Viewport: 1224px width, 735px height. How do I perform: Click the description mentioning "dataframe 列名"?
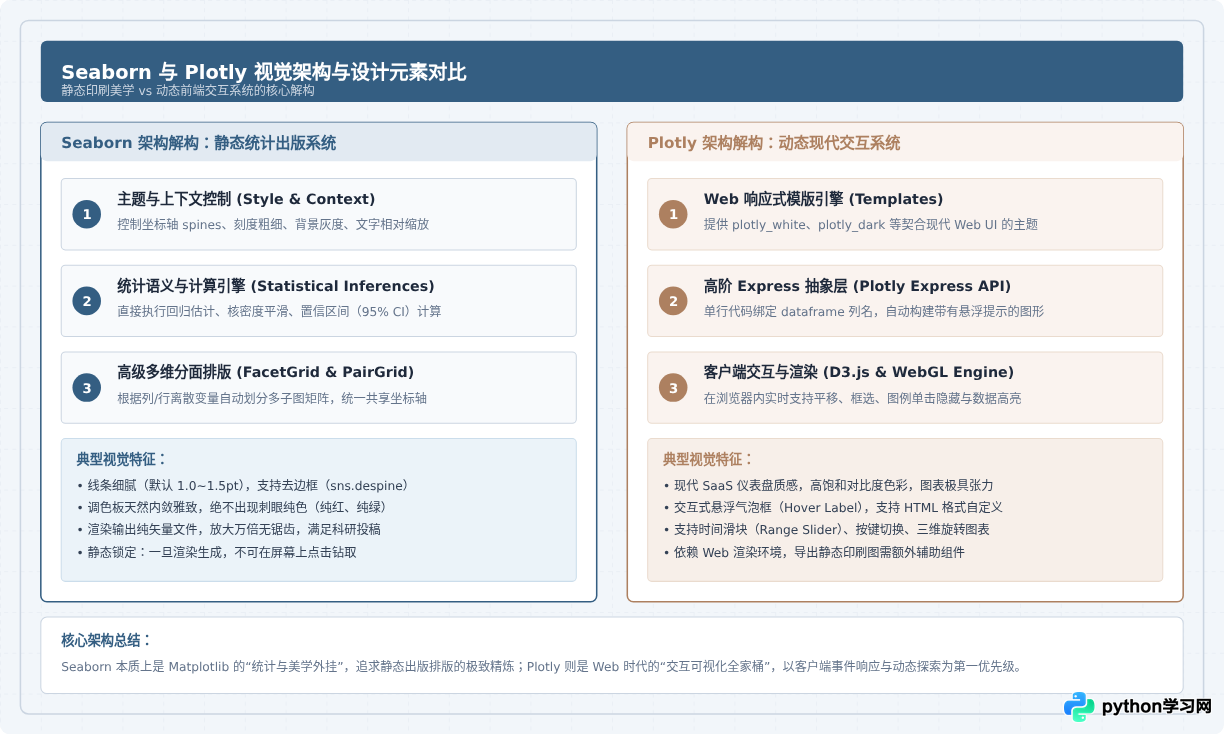[x=874, y=311]
